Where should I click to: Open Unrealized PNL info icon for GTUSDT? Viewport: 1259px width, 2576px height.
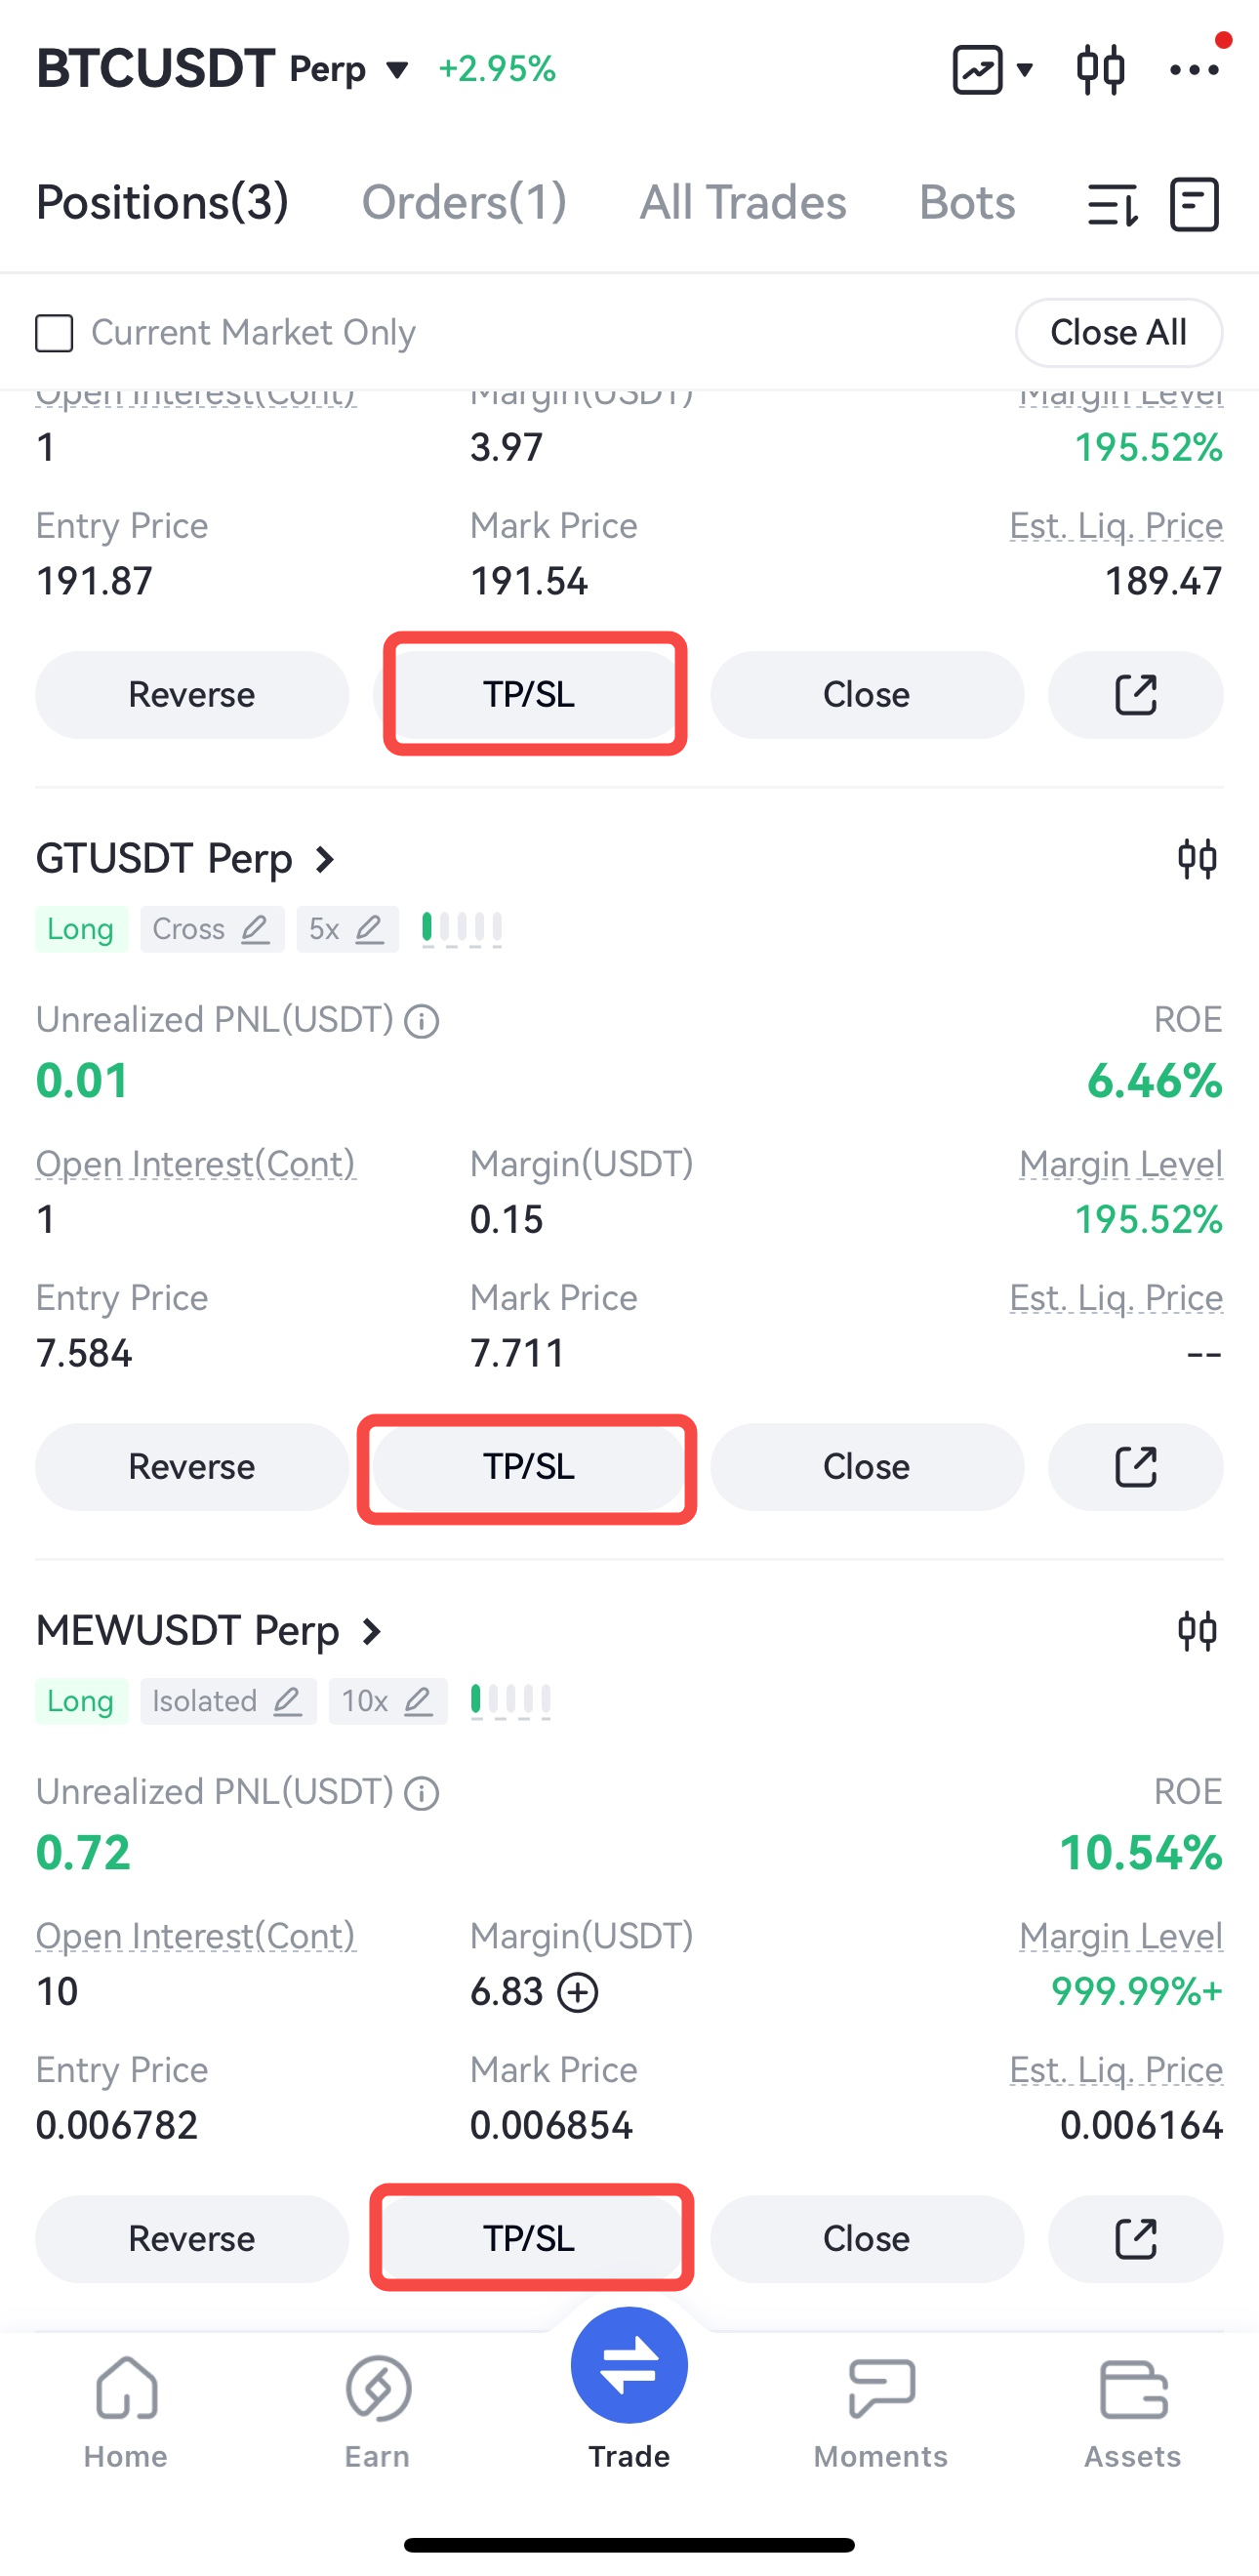coord(422,1022)
